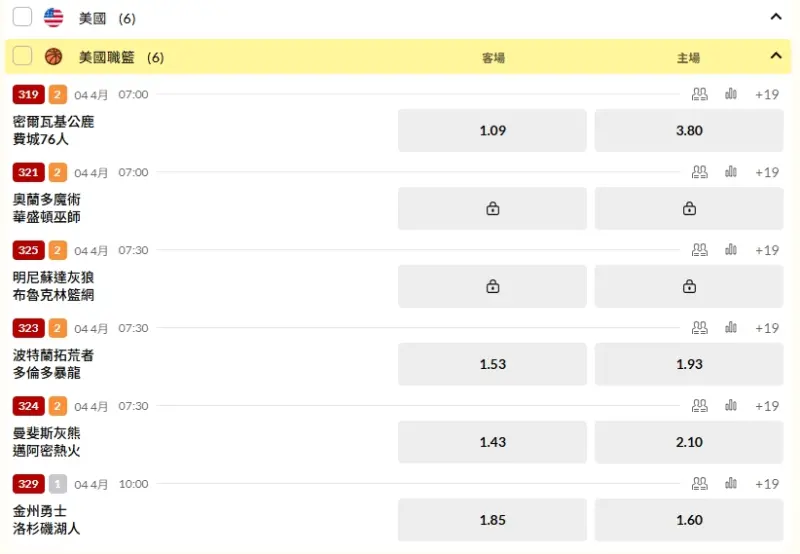The height and width of the screenshot is (554, 800).
Task: Click the USA flag icon
Action: coord(54,18)
